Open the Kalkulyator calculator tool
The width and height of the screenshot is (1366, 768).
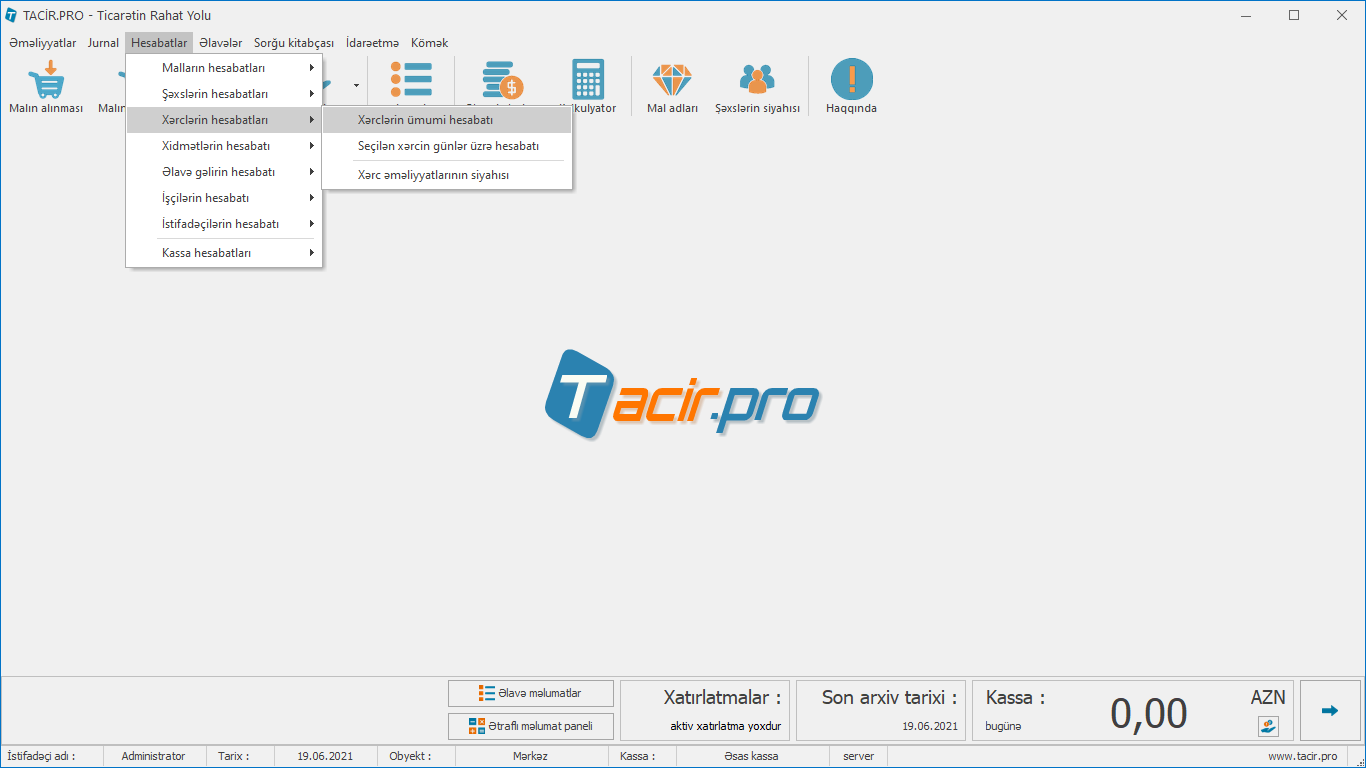(x=588, y=80)
